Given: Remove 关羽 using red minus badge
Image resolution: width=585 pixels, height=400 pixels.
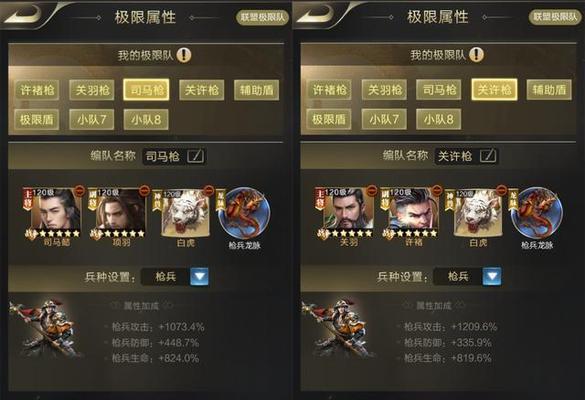Looking at the screenshot, I should (x=372, y=191).
